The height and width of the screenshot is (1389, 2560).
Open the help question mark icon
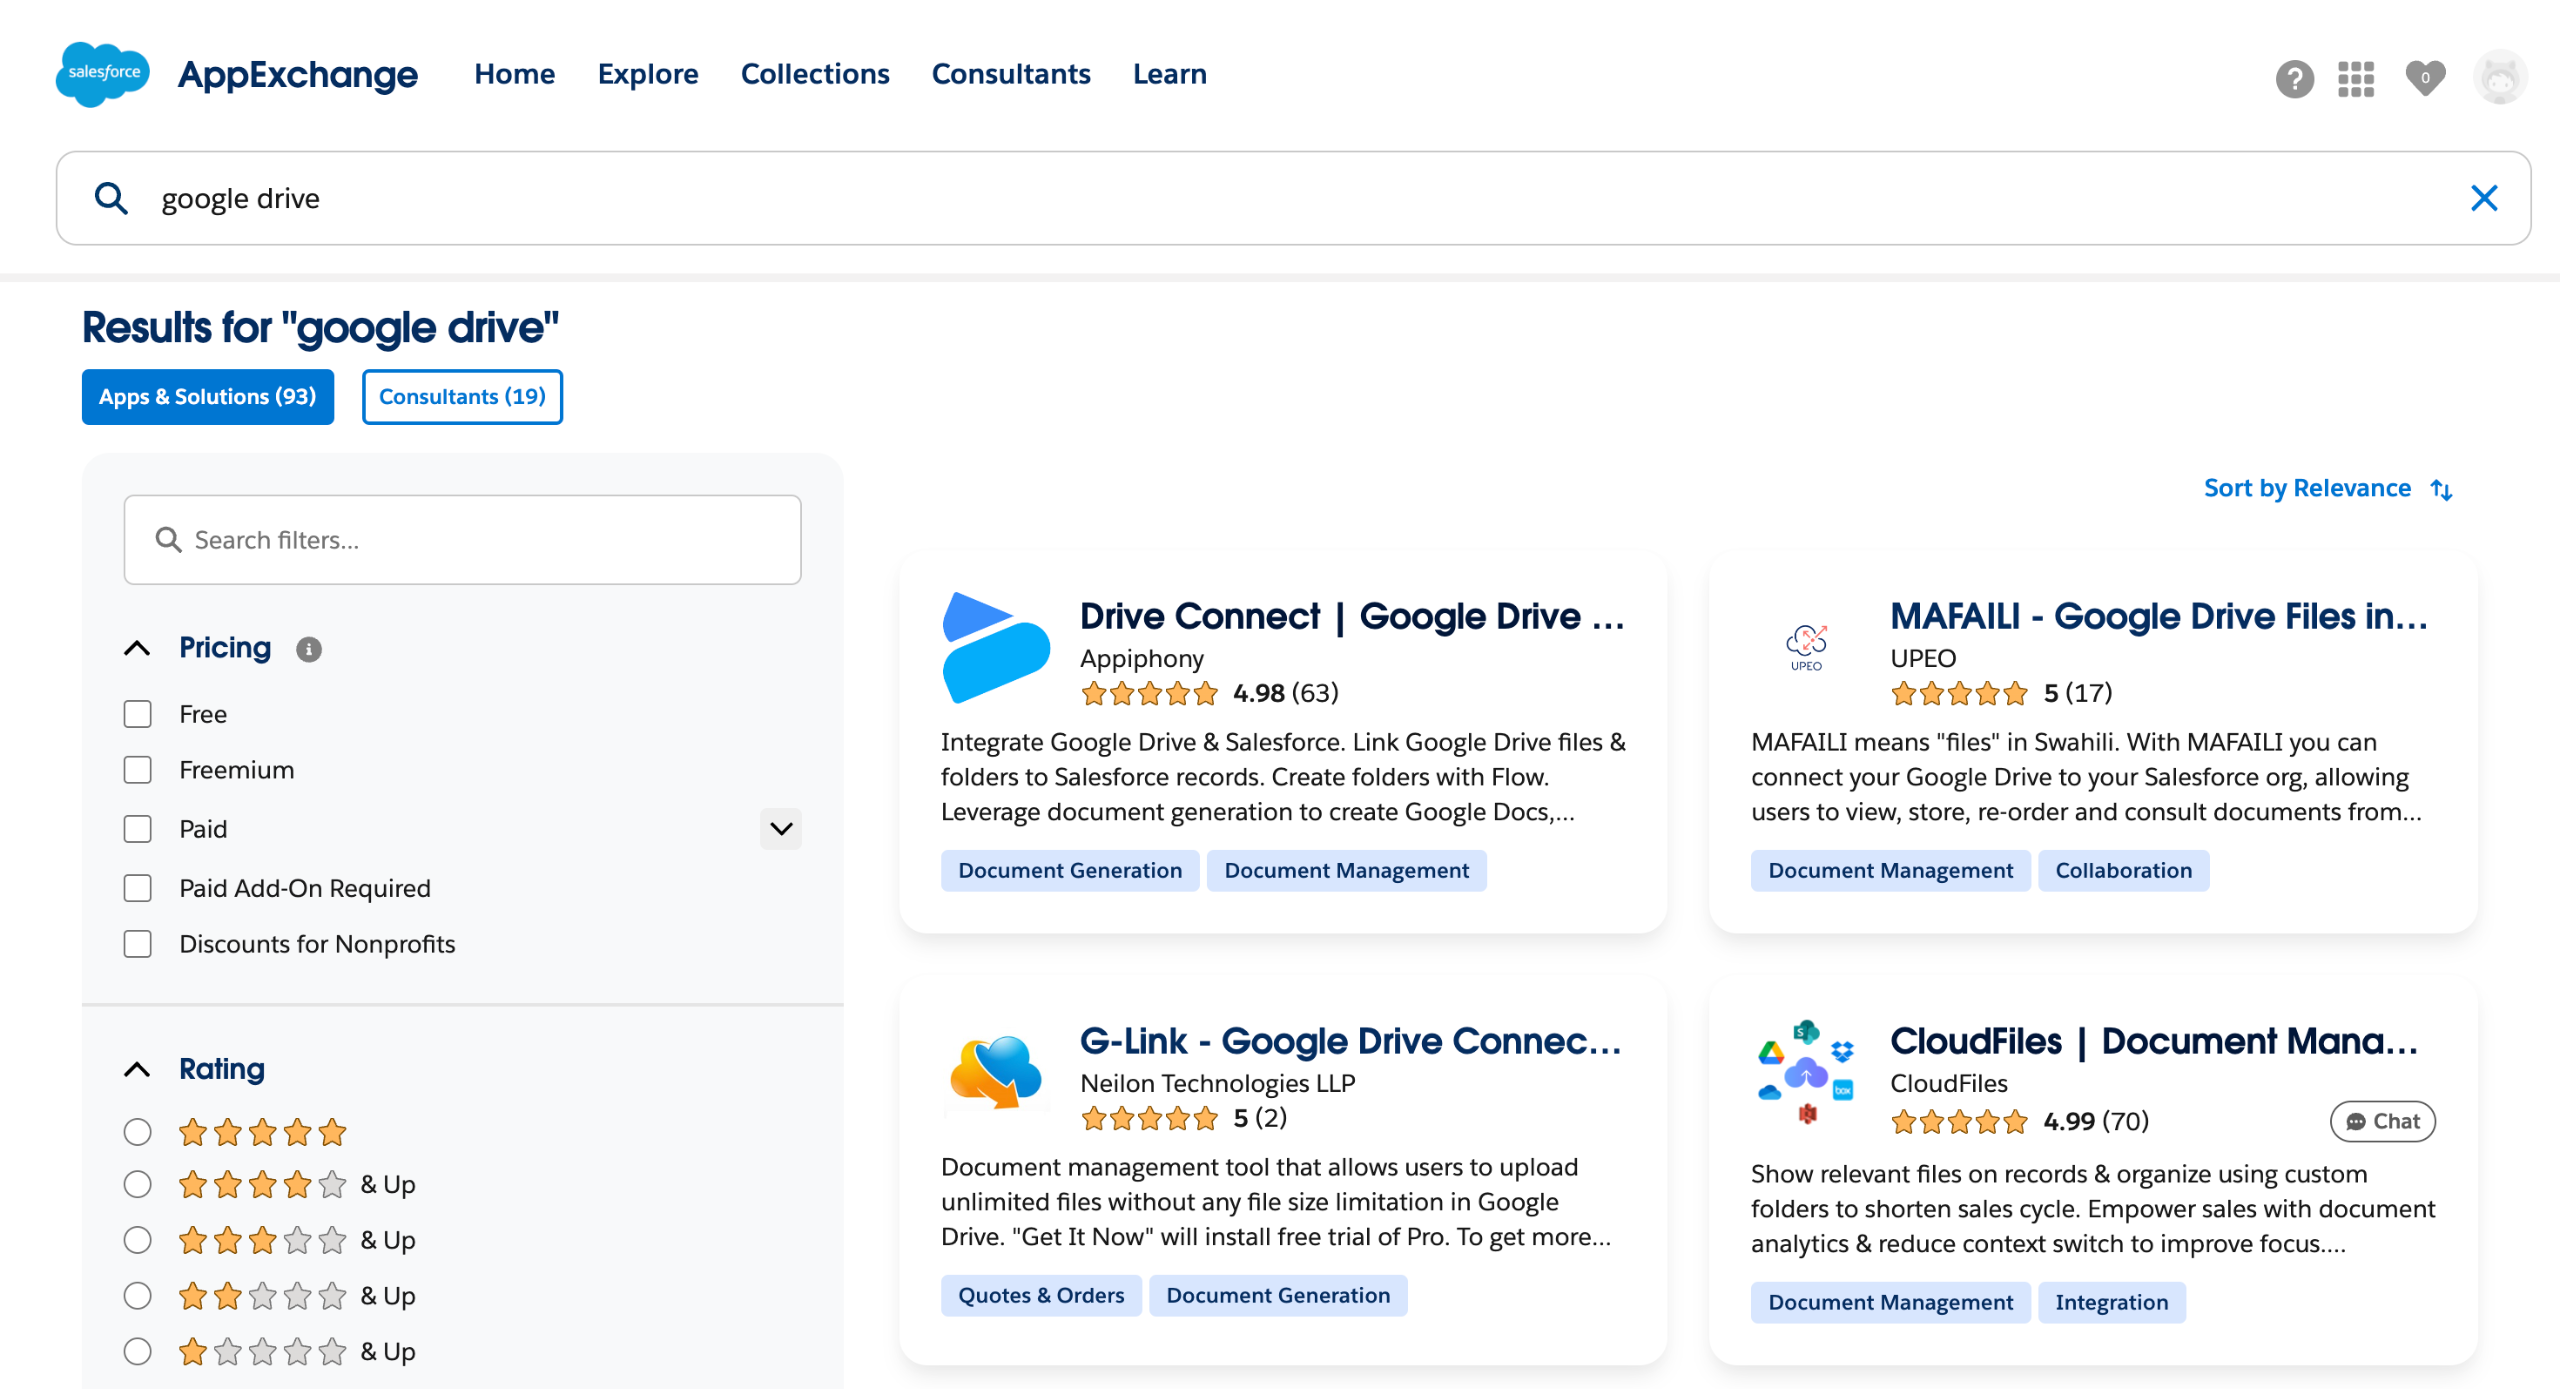pyautogui.click(x=2294, y=78)
